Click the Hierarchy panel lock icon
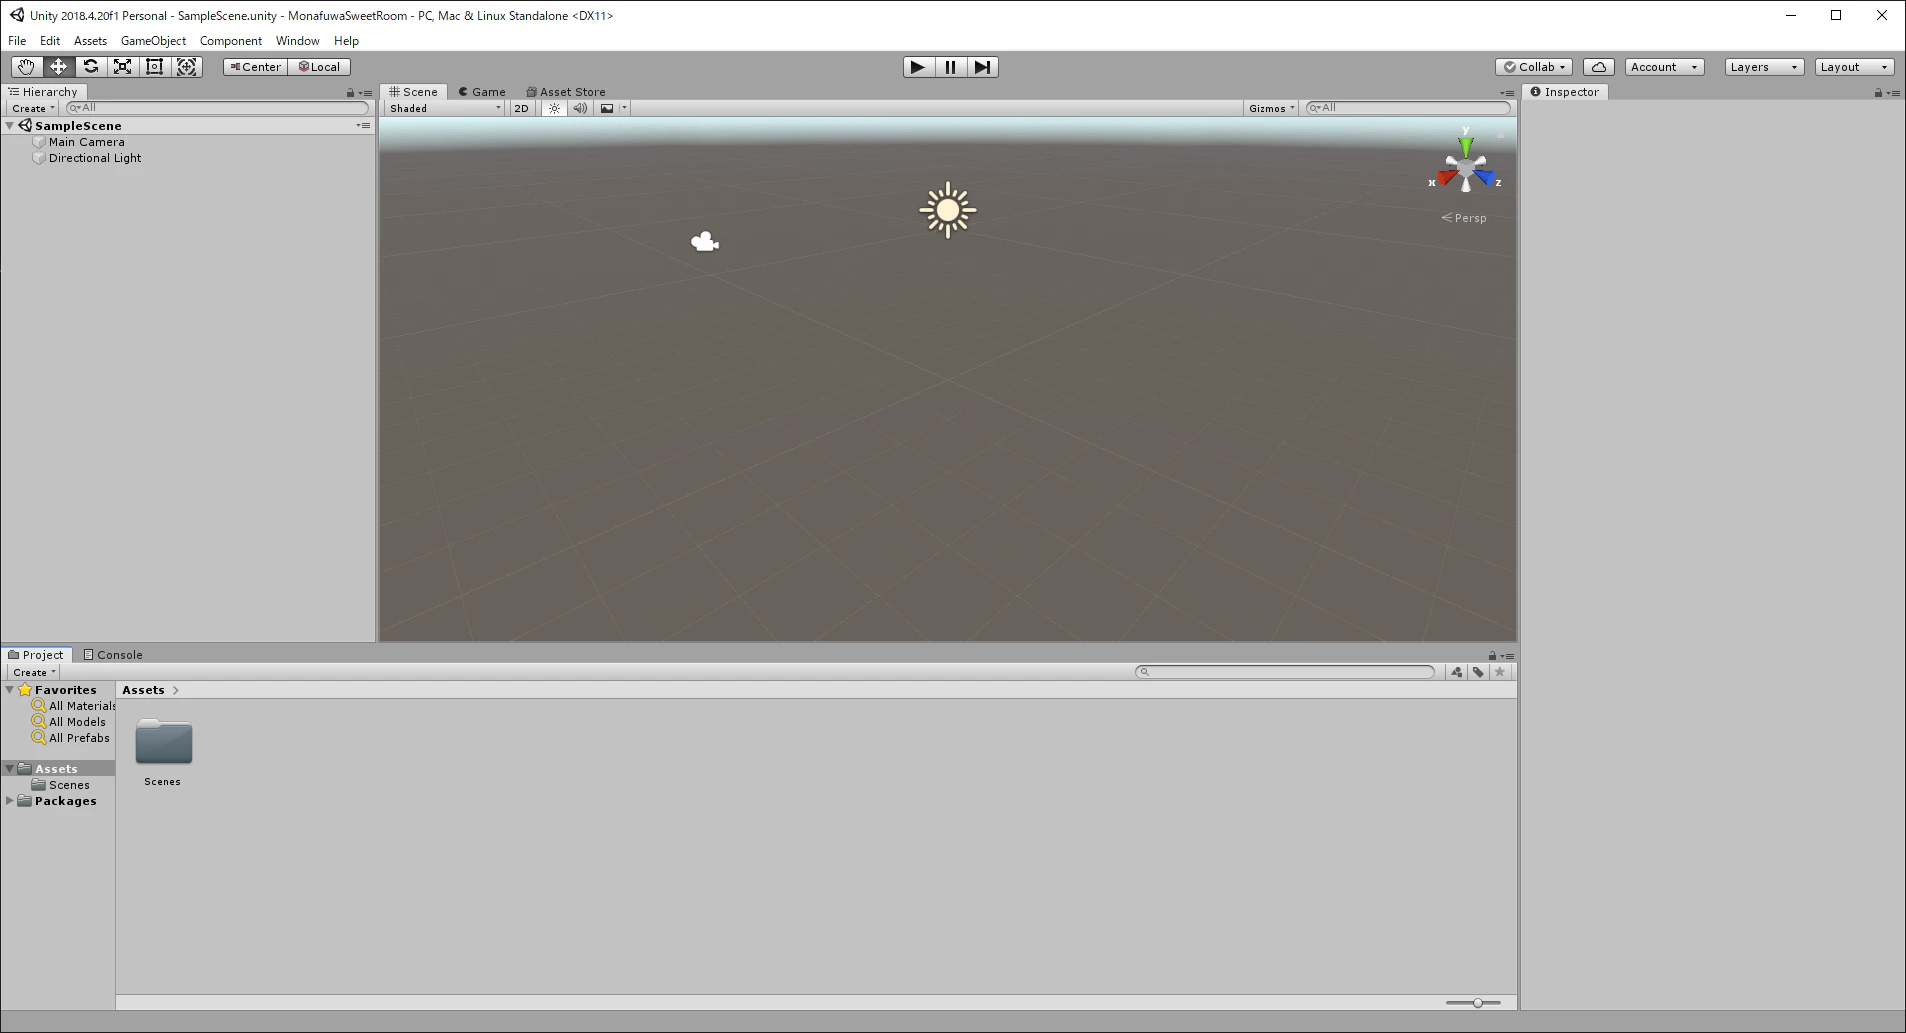The height and width of the screenshot is (1033, 1906). pos(351,93)
